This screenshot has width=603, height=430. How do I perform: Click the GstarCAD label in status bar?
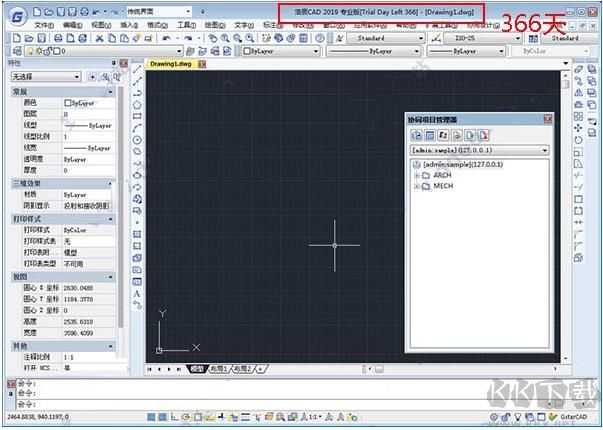pyautogui.click(x=574, y=417)
